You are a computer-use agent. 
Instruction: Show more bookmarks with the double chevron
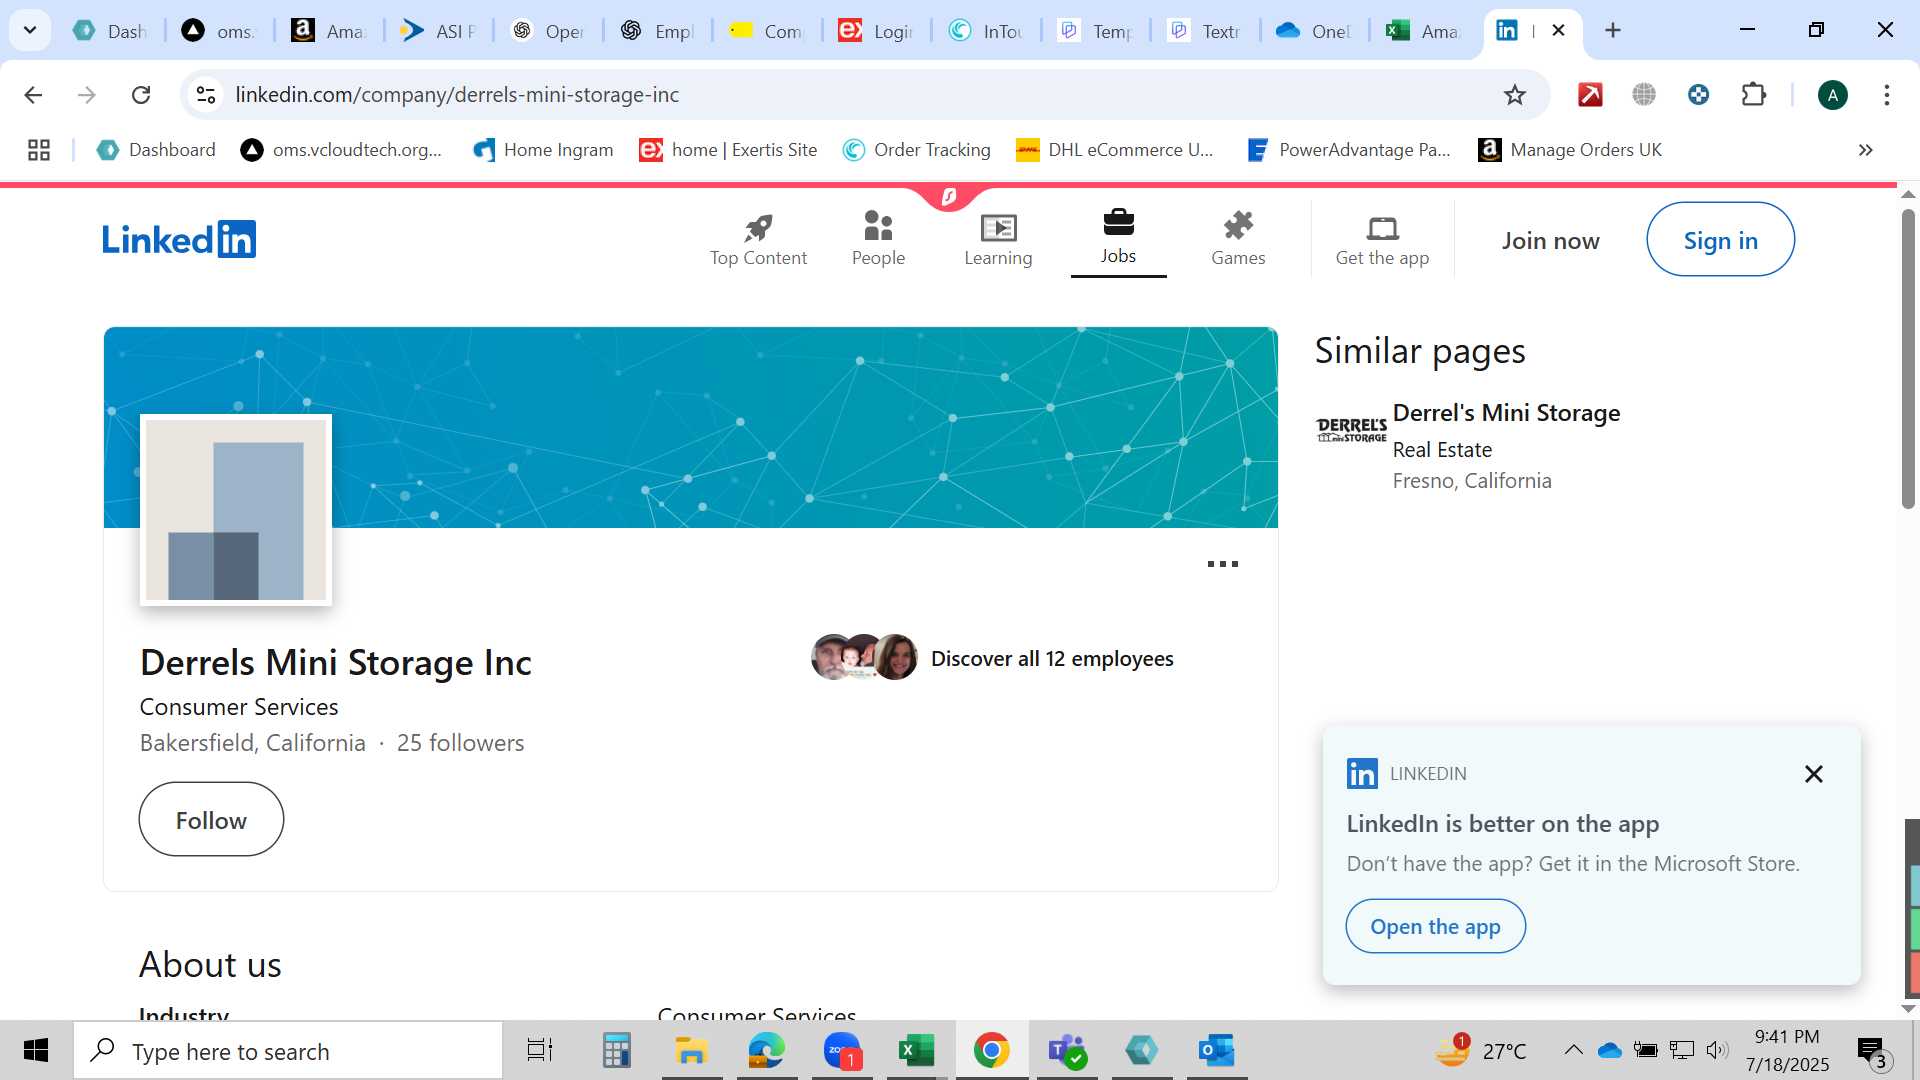[1865, 150]
